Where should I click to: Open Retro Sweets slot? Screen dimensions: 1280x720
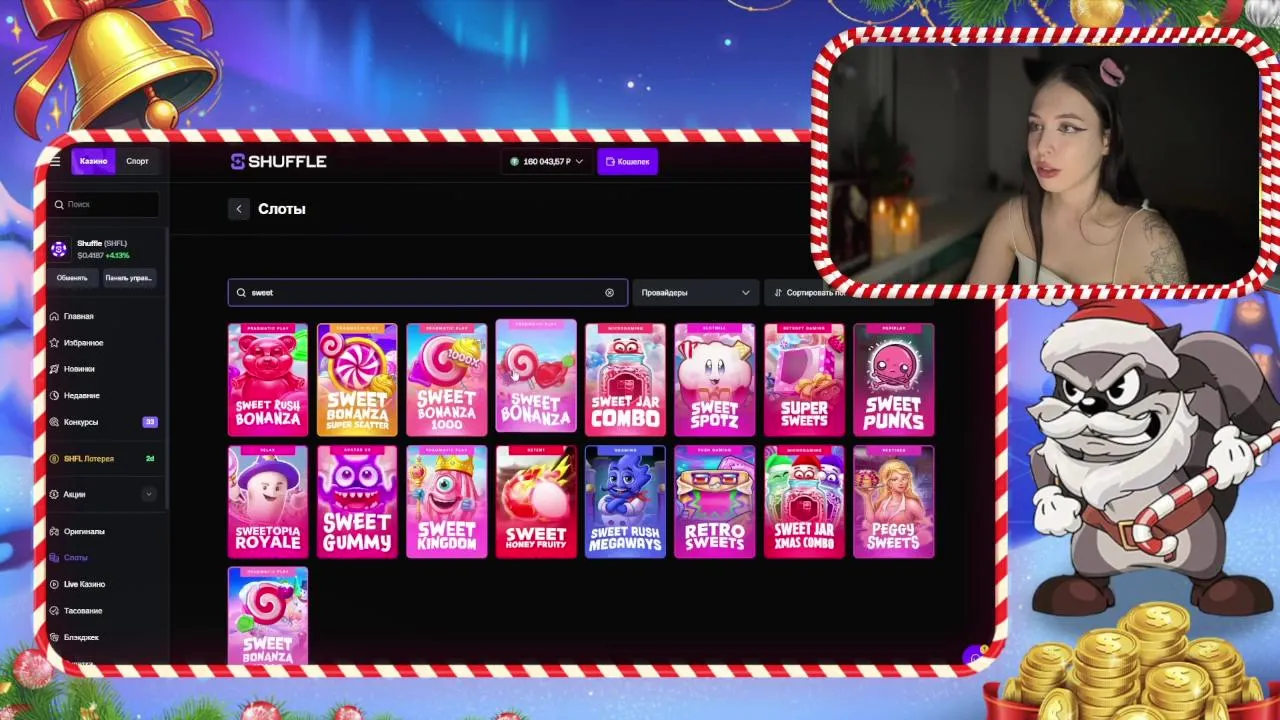coord(714,501)
